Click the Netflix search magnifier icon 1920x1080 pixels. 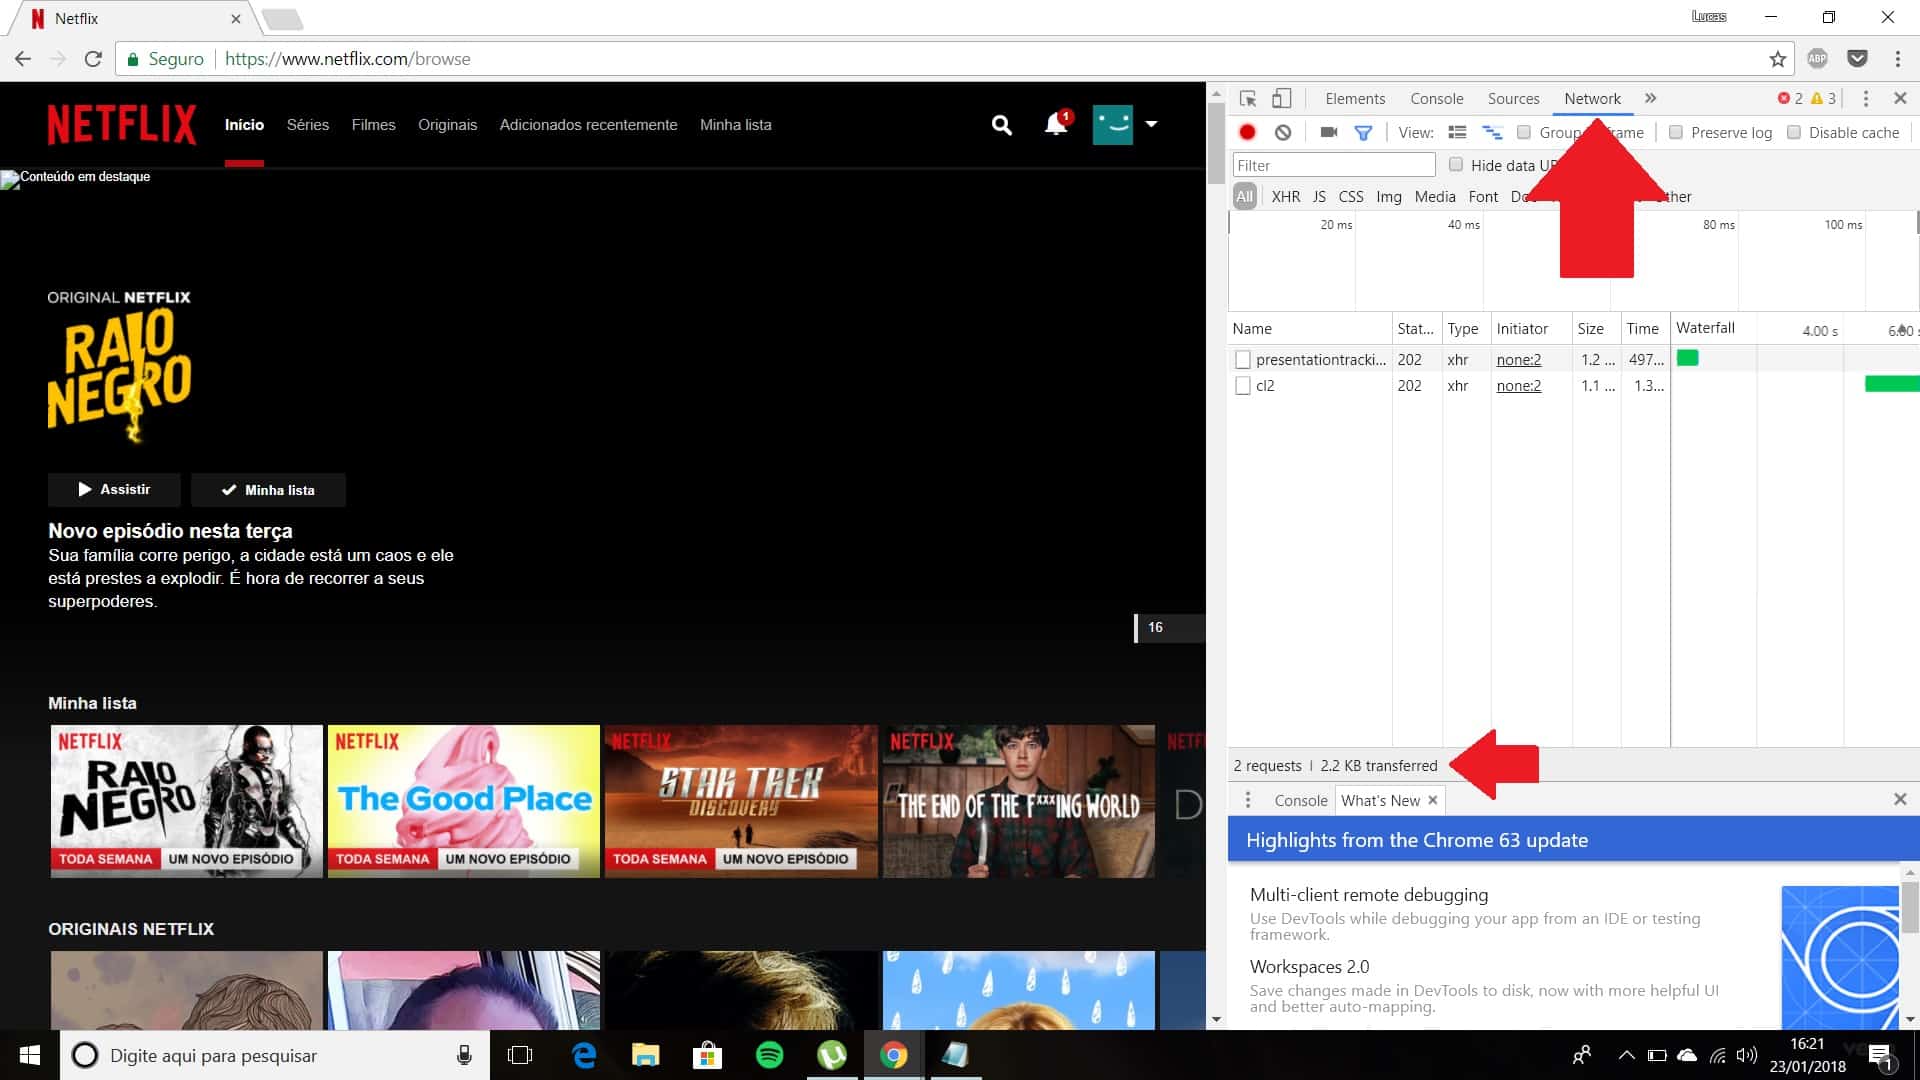tap(1001, 125)
